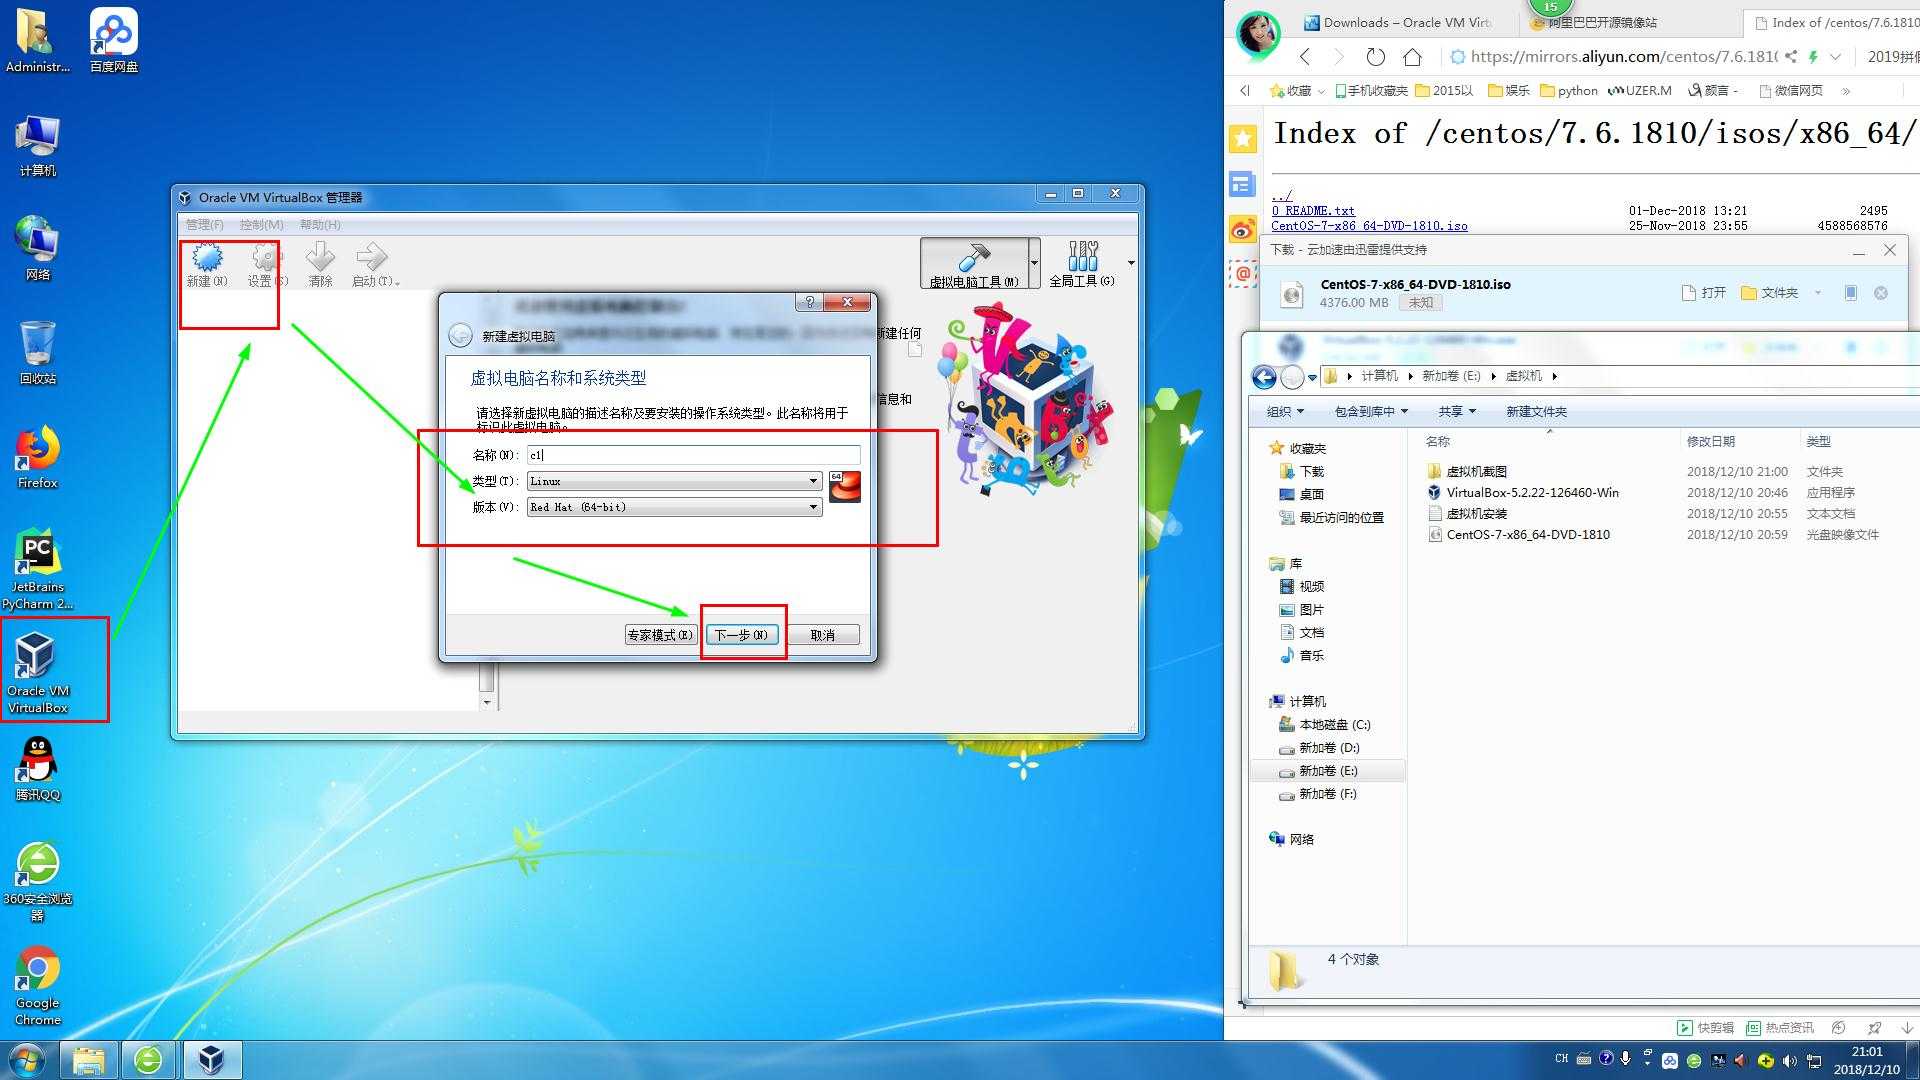The image size is (1920, 1080).
Task: Switch to the Index of /centos browser tab
Action: click(x=1834, y=22)
